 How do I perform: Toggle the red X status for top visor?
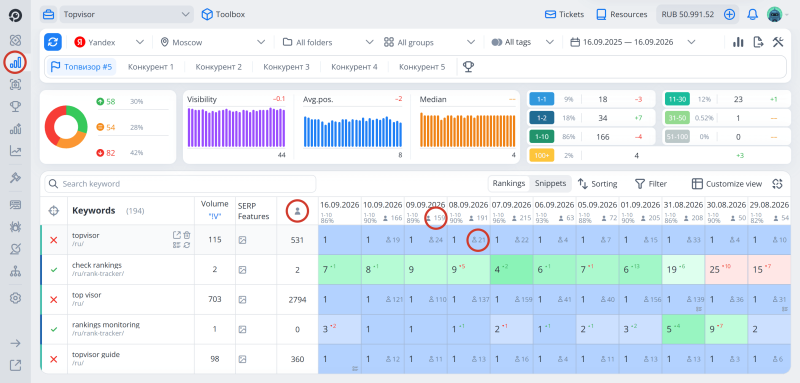(x=54, y=300)
